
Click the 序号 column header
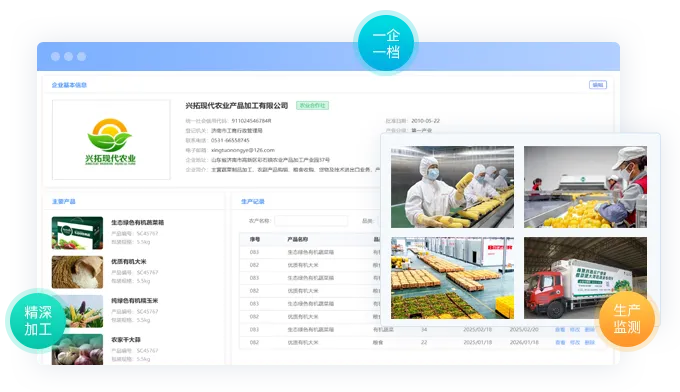coord(255,239)
